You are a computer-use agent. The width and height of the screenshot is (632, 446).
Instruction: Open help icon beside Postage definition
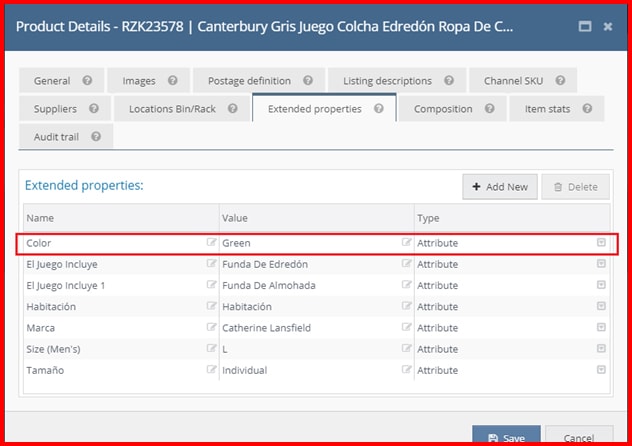(x=308, y=81)
